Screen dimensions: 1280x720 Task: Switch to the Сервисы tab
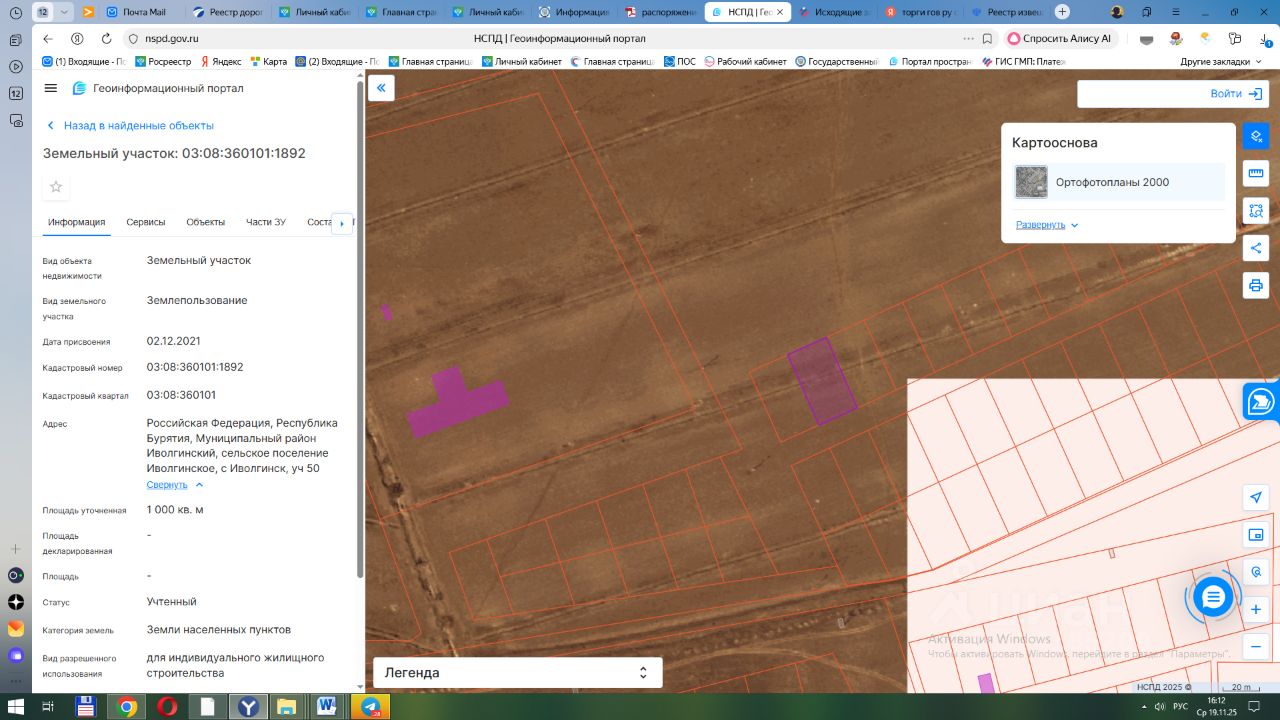coord(146,222)
